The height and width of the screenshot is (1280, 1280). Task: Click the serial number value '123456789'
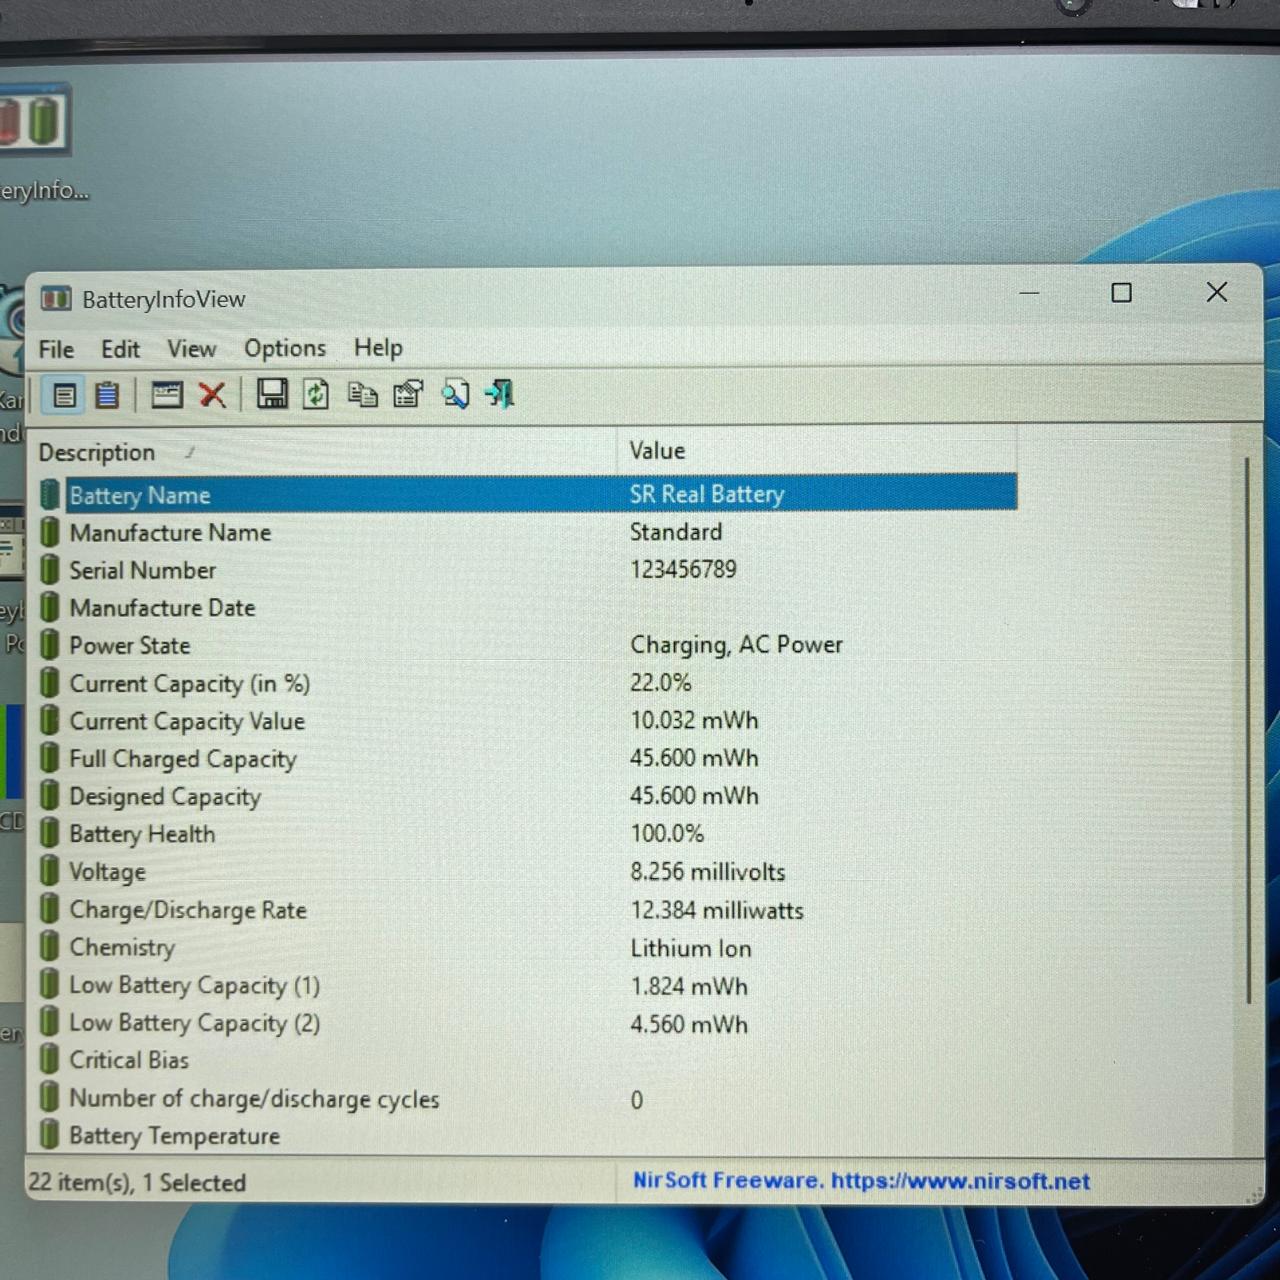point(683,570)
